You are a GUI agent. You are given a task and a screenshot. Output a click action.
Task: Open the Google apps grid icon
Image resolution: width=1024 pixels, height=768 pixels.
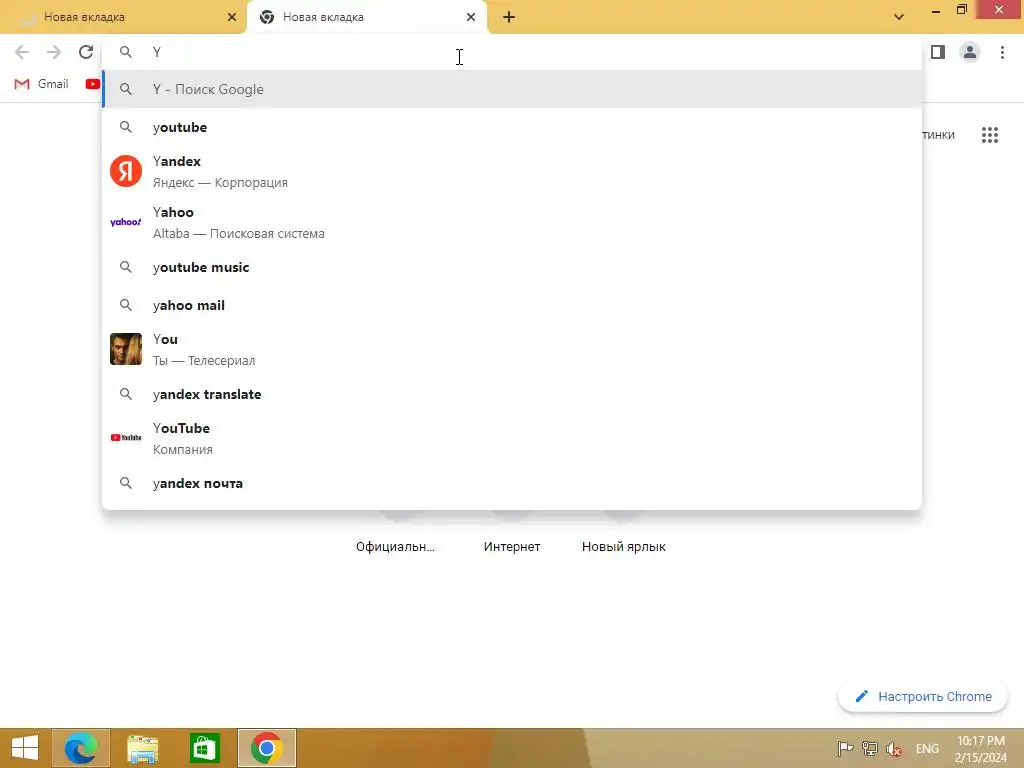[x=990, y=135]
